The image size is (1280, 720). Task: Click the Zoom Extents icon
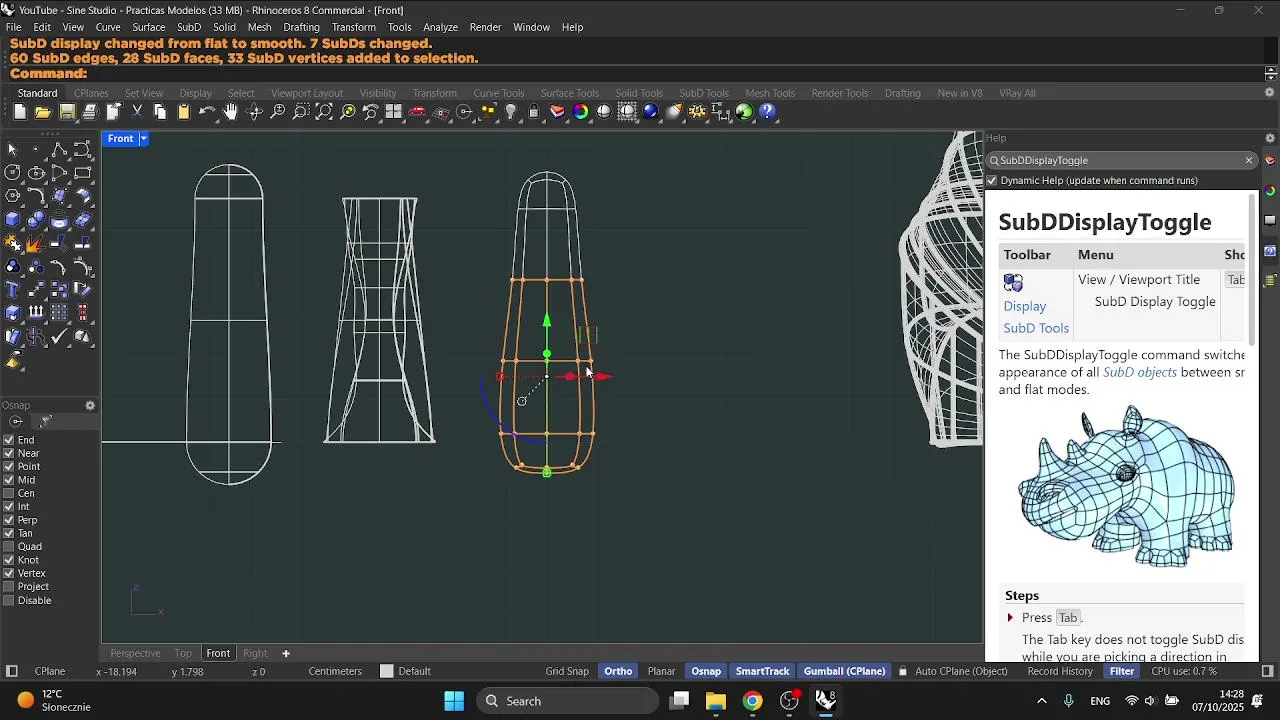(324, 112)
